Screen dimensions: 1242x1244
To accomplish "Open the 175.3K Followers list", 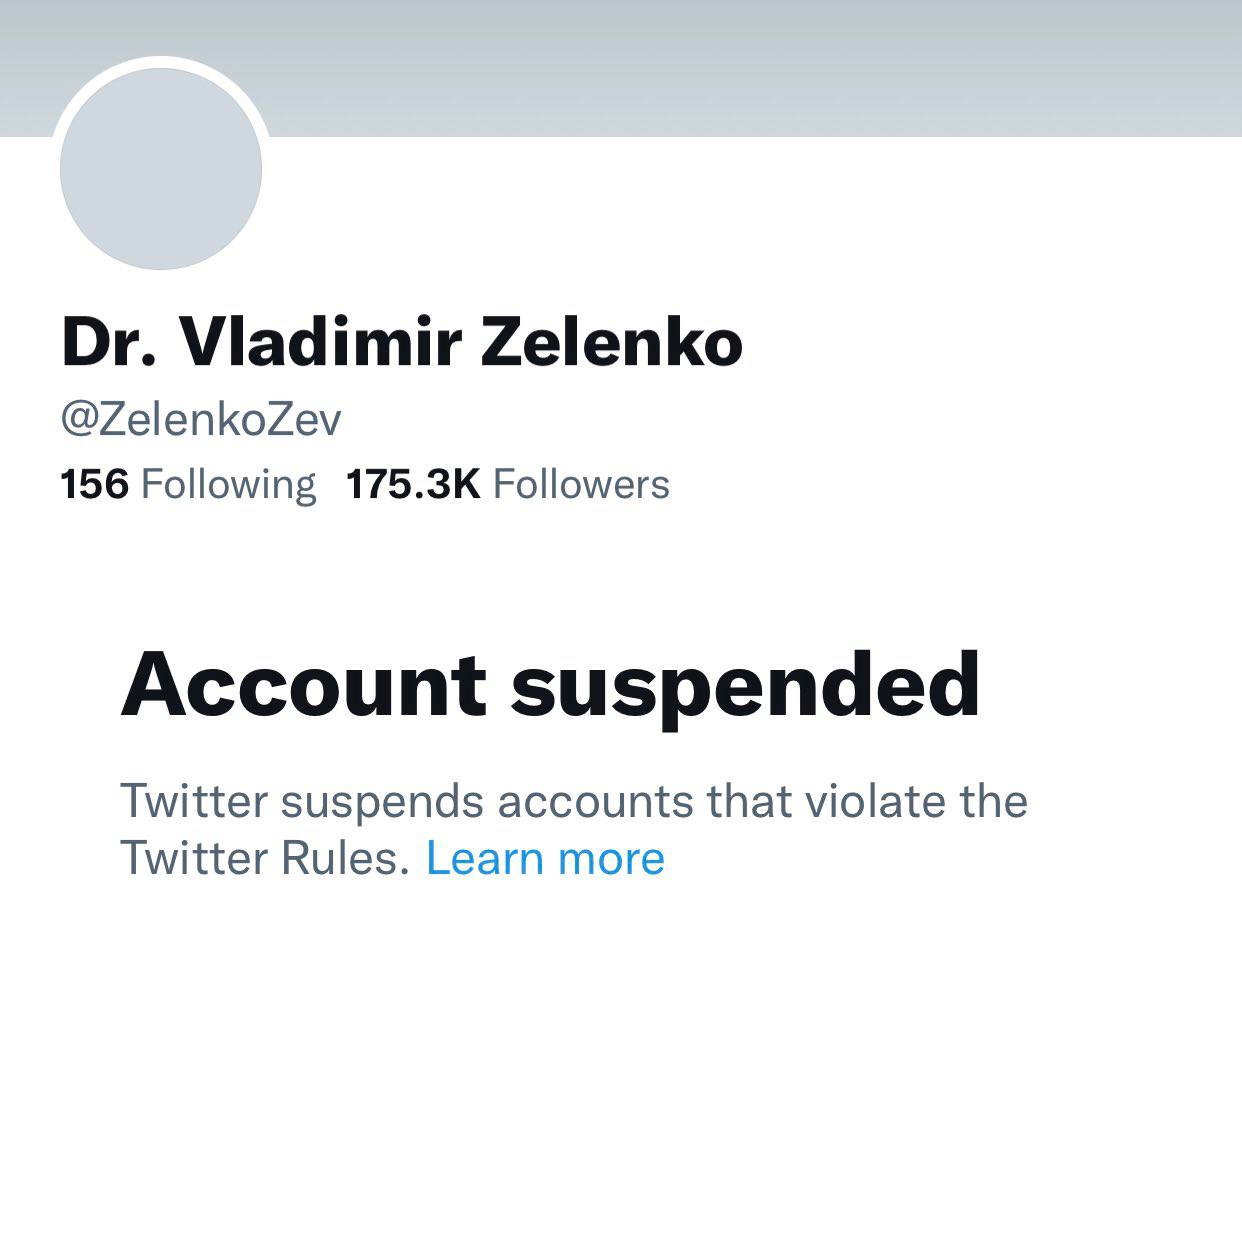I will (x=507, y=484).
